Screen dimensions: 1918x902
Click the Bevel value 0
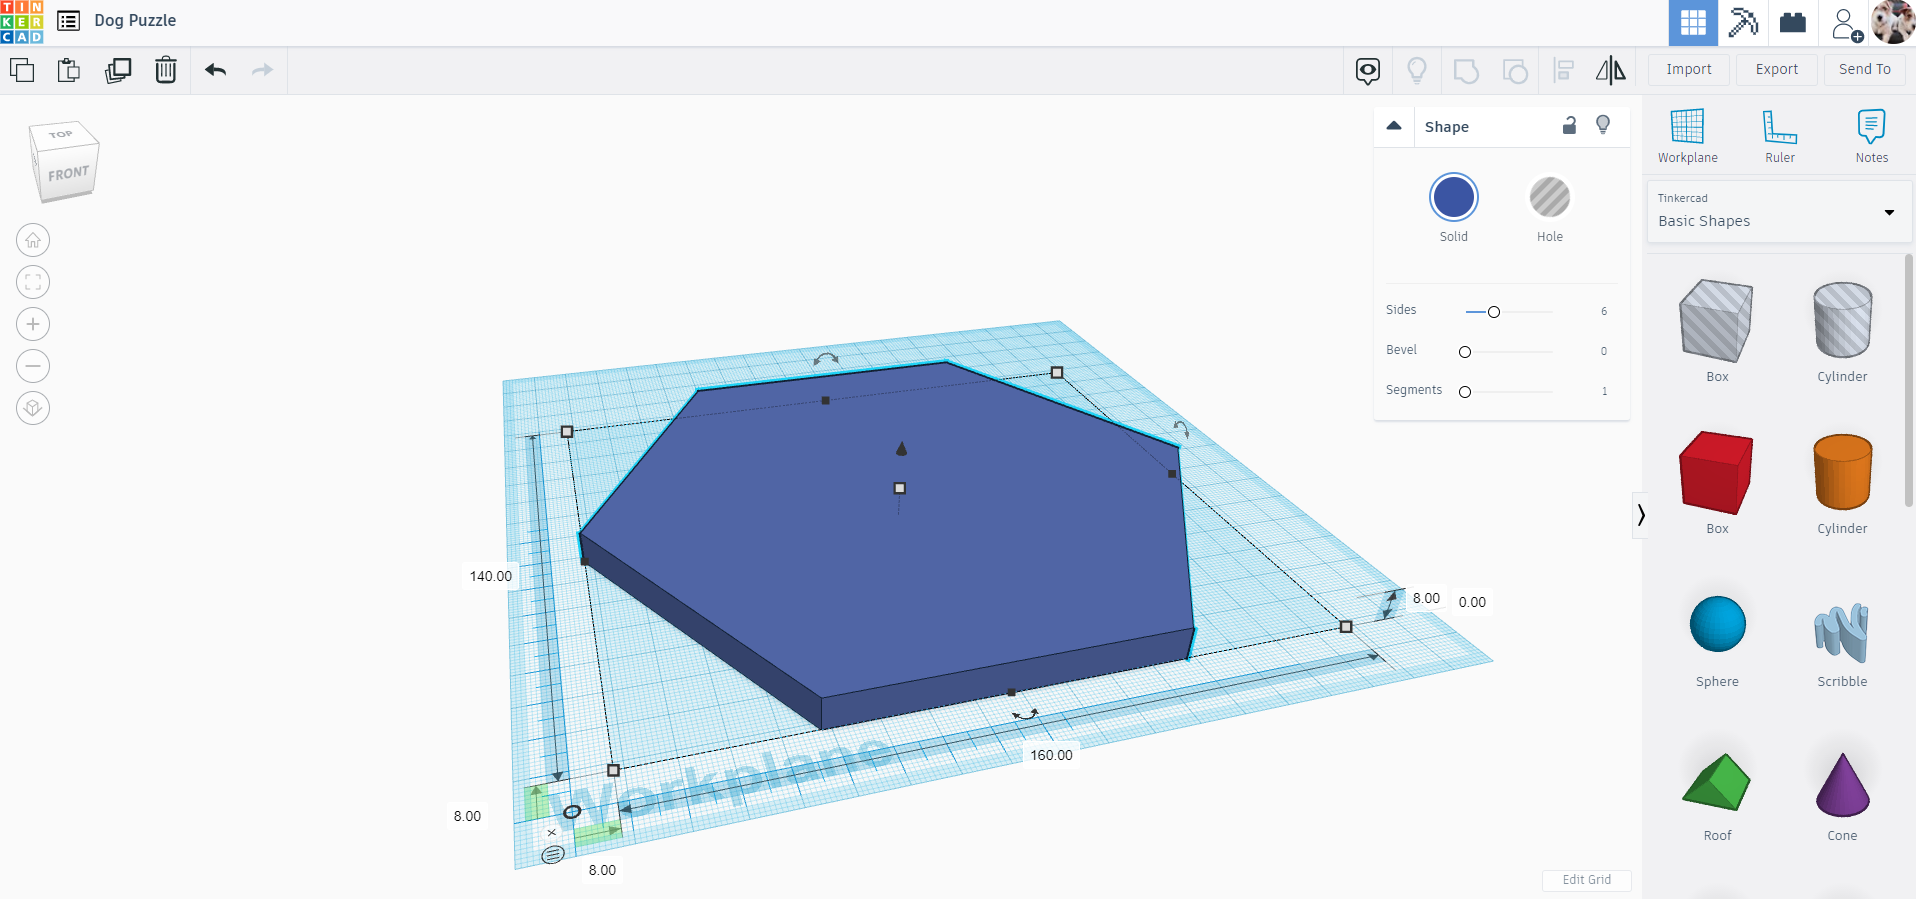tap(1604, 352)
